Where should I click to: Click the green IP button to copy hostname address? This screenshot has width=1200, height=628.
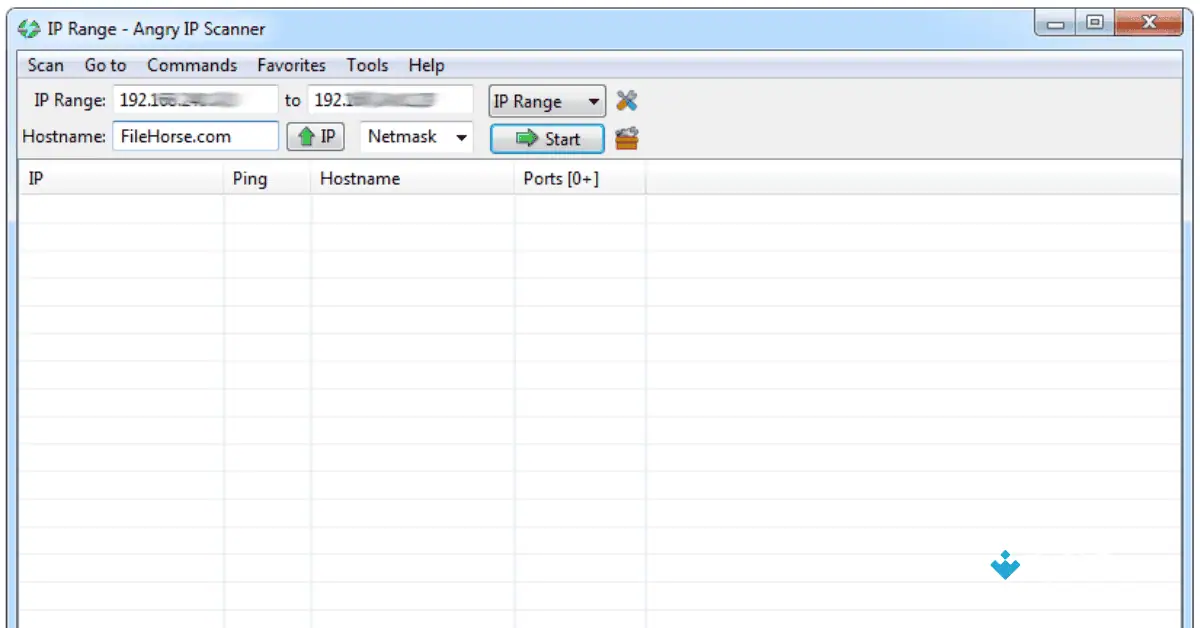(x=316, y=136)
